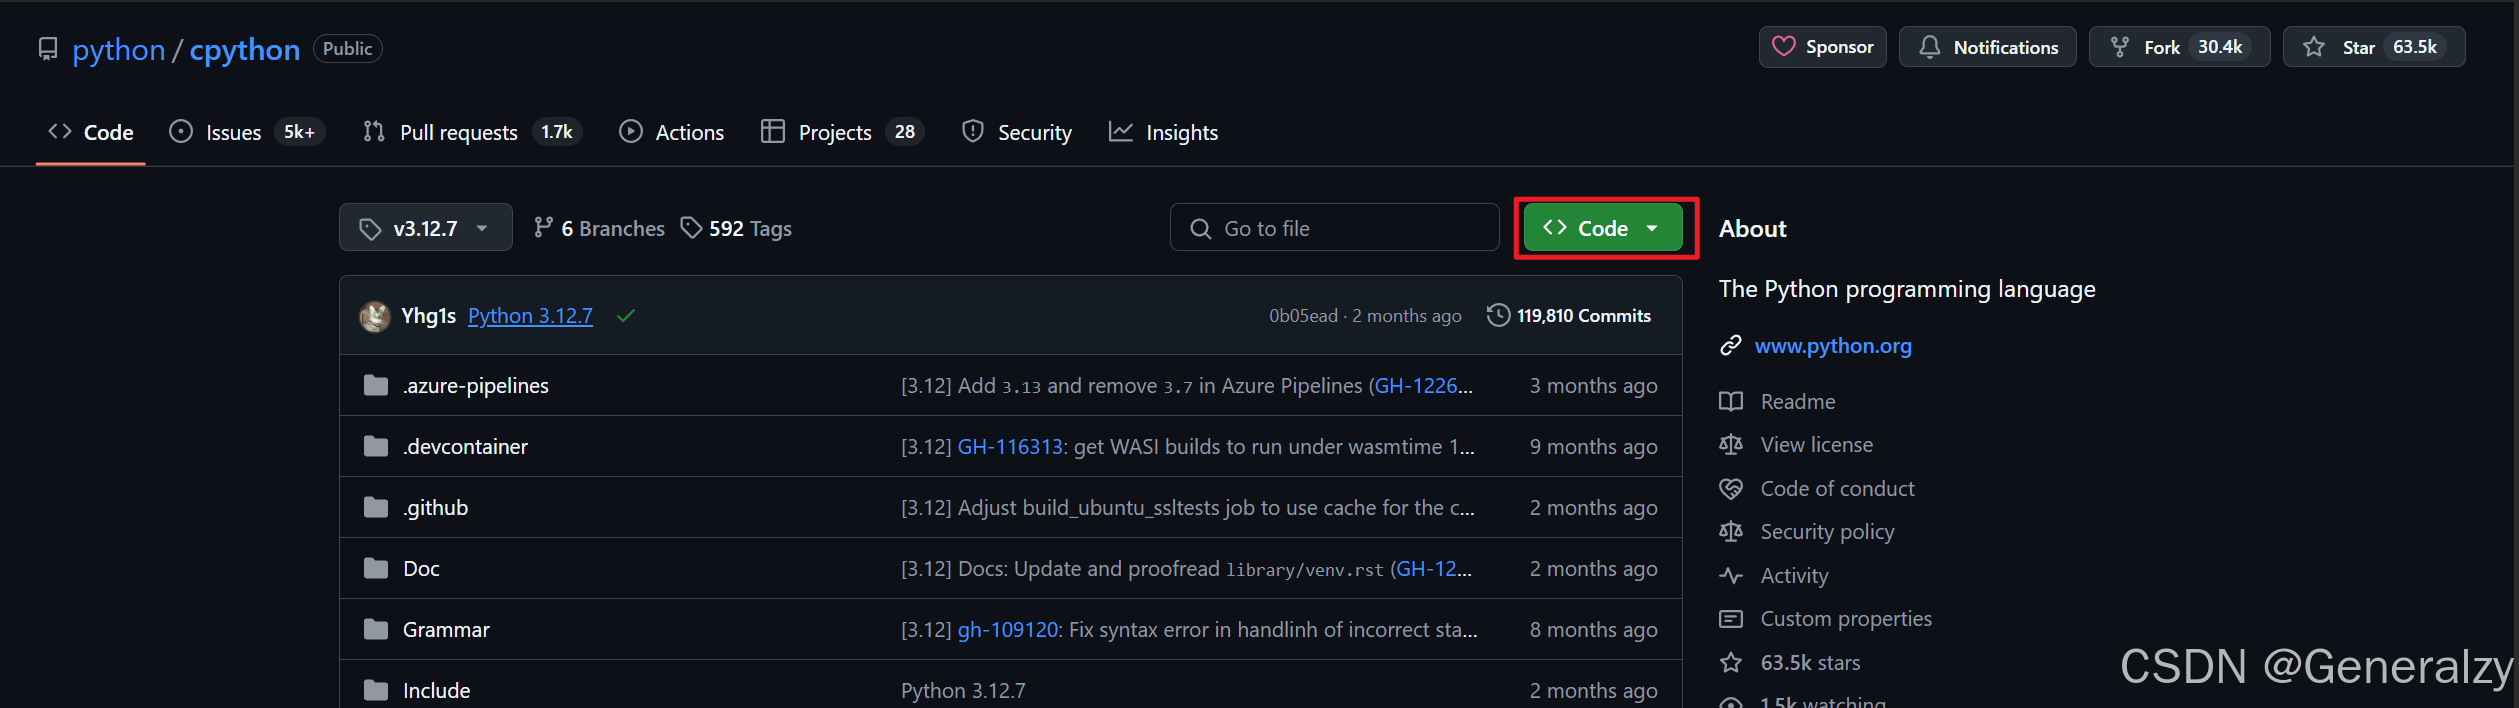Switch to the Code tab
Screen dimensions: 2519x708
[91, 132]
